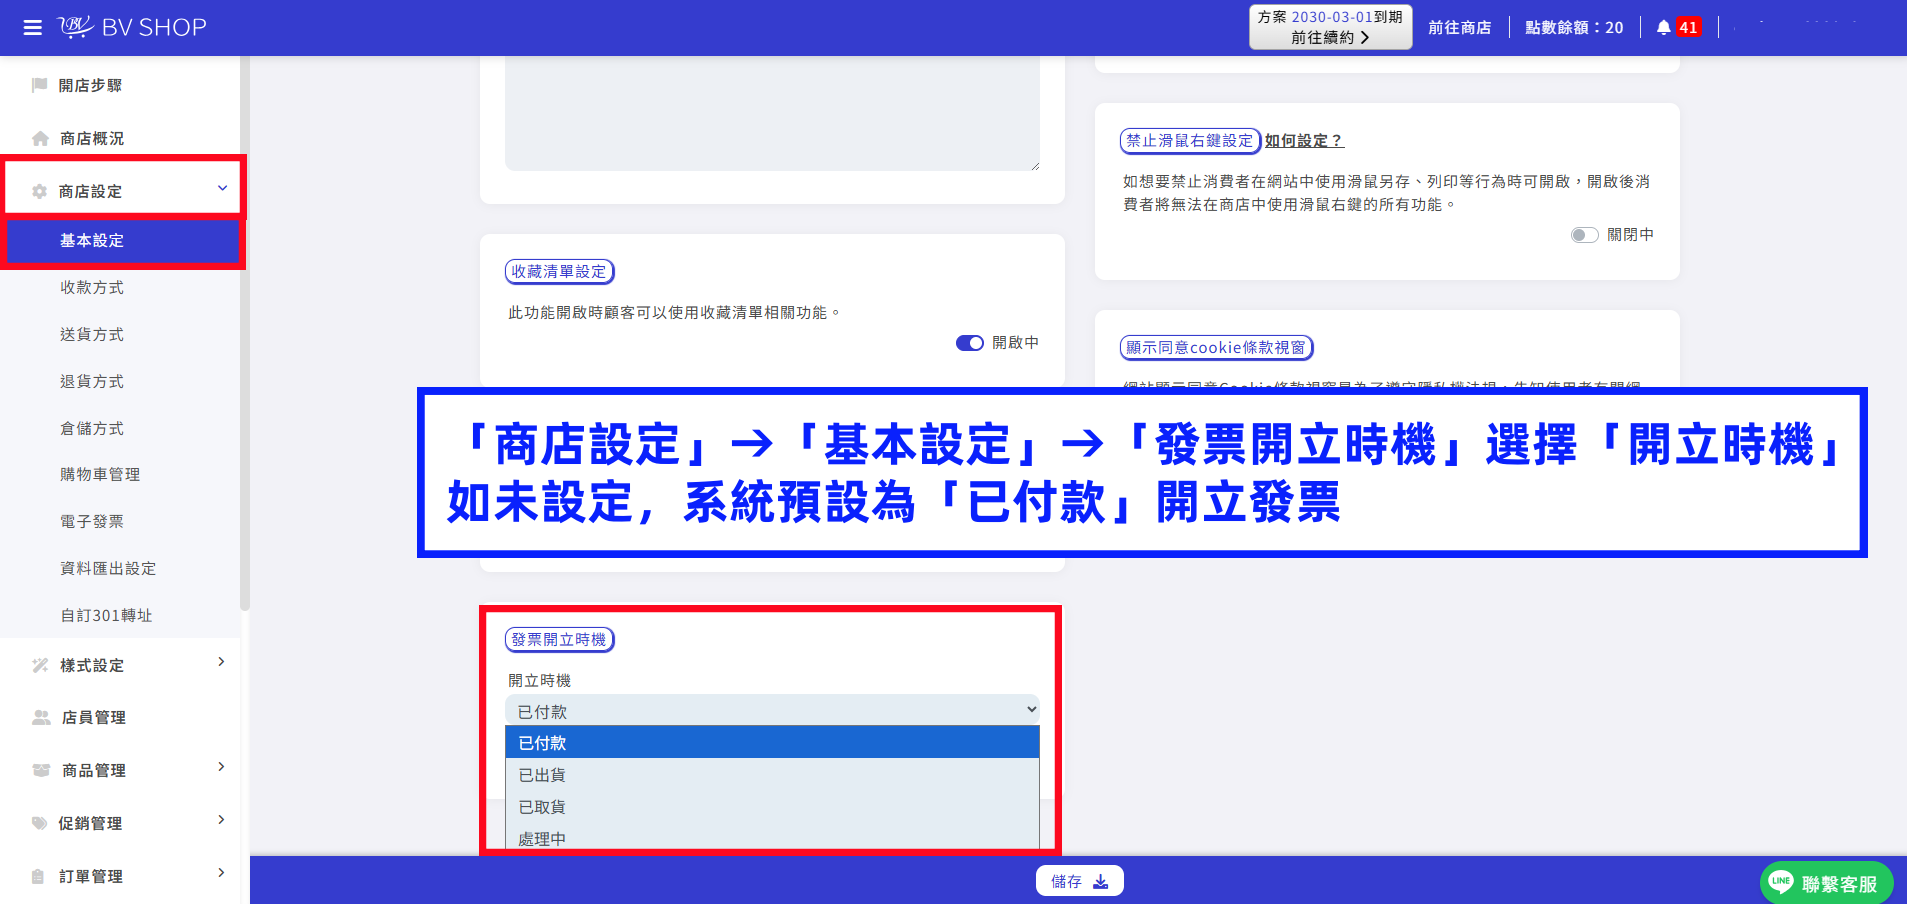Click the flag icon beside 開店步驟
Viewport: 1907px width, 904px height.
[x=40, y=85]
